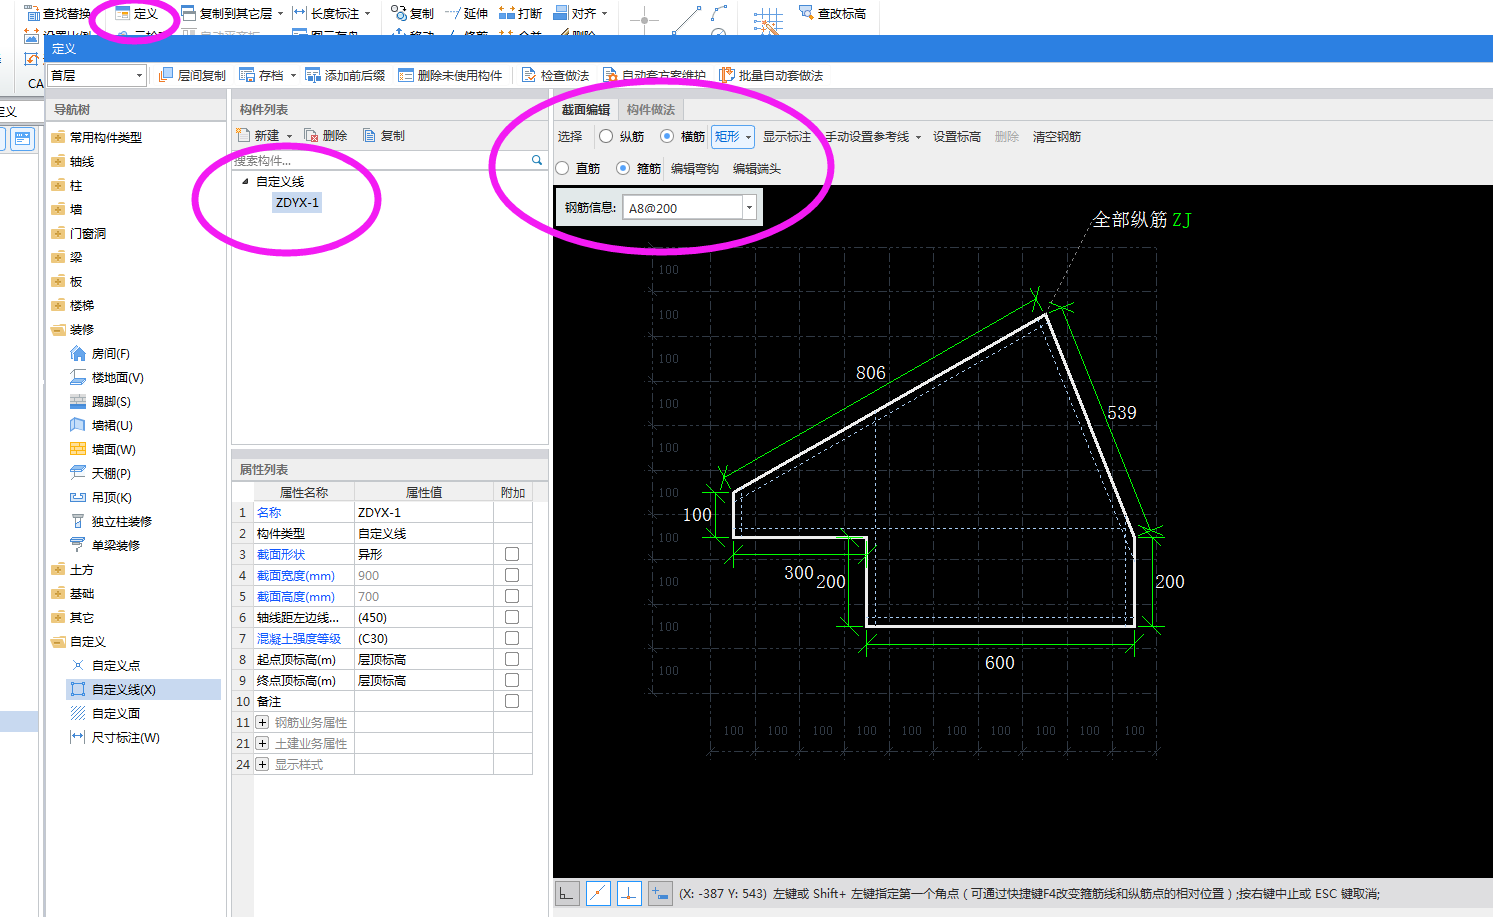
Task: Toggle the dynamic input icon in status bar
Action: click(660, 893)
